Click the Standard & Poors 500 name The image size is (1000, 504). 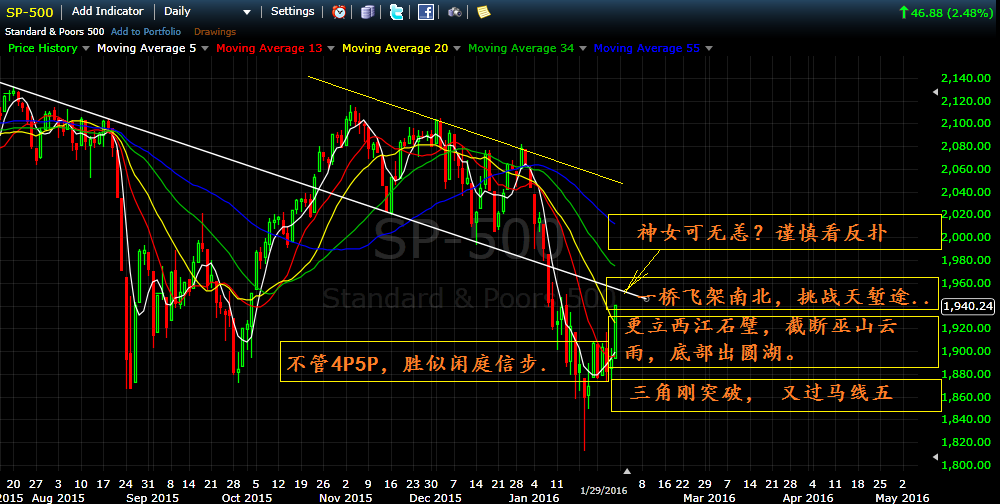[55, 31]
